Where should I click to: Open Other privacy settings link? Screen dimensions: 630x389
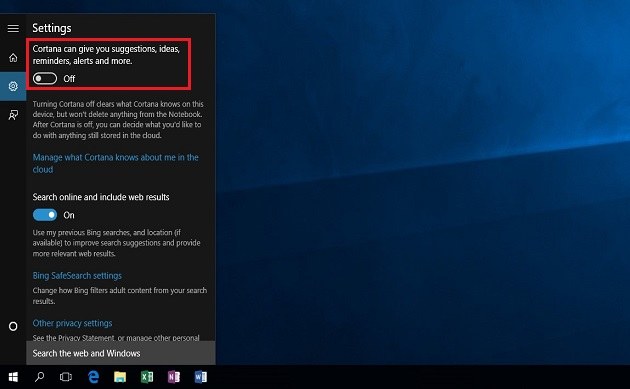(x=72, y=323)
